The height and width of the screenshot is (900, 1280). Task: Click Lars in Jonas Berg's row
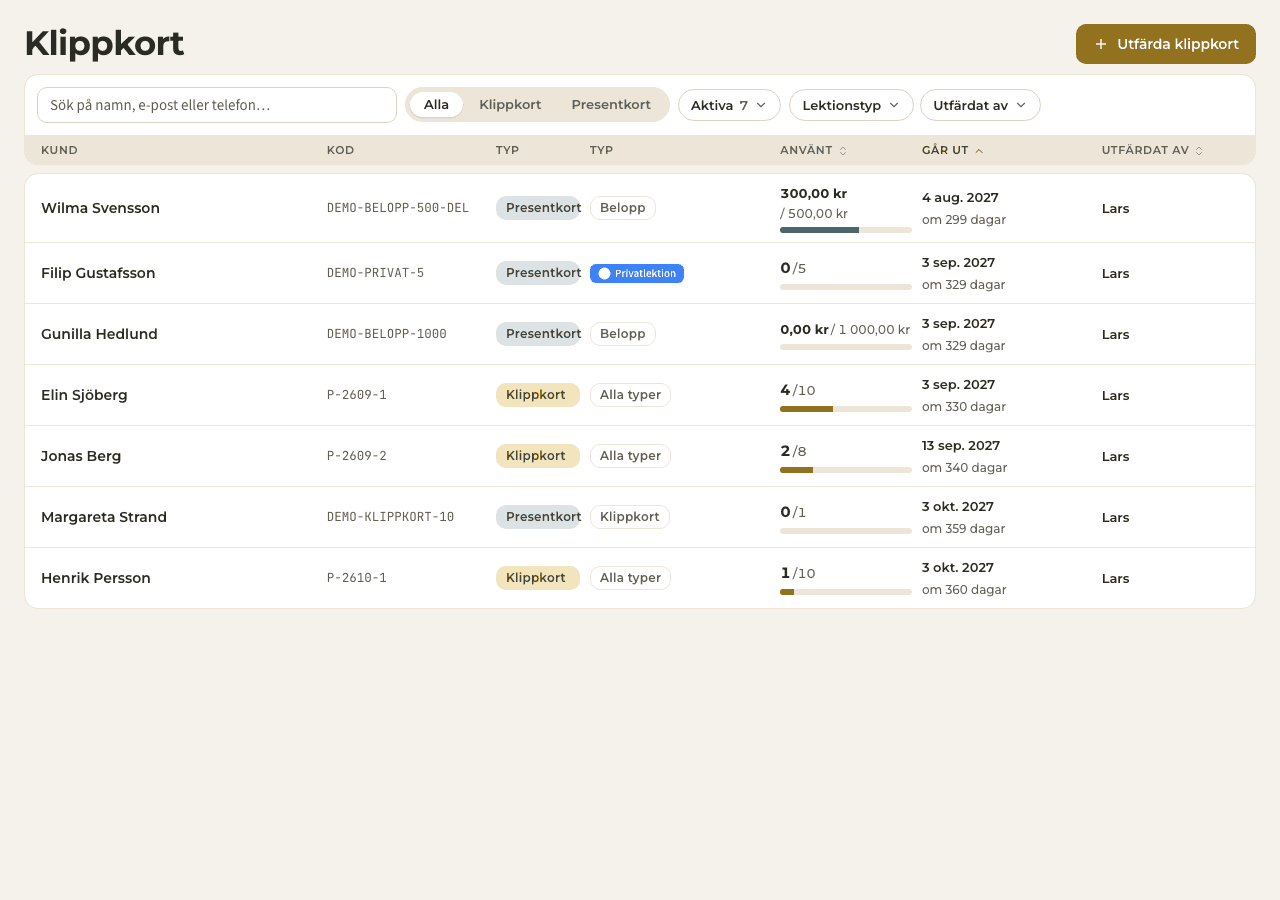pyautogui.click(x=1116, y=456)
